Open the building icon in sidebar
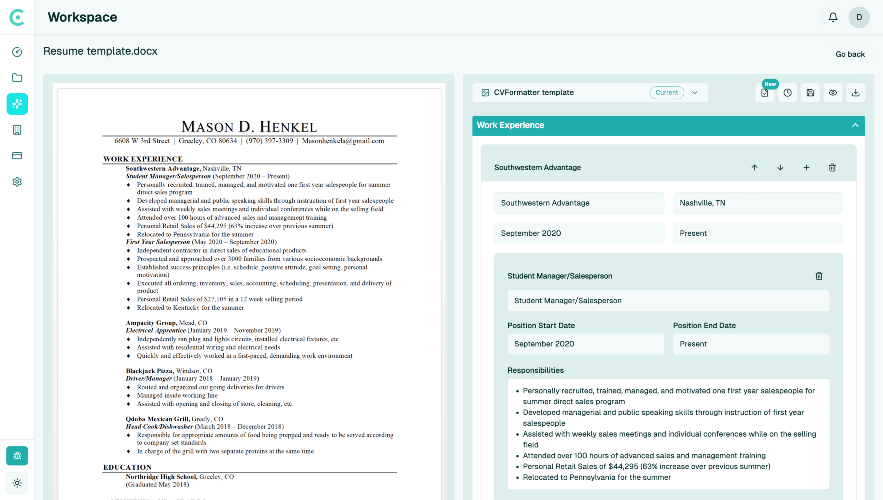 [x=17, y=130]
